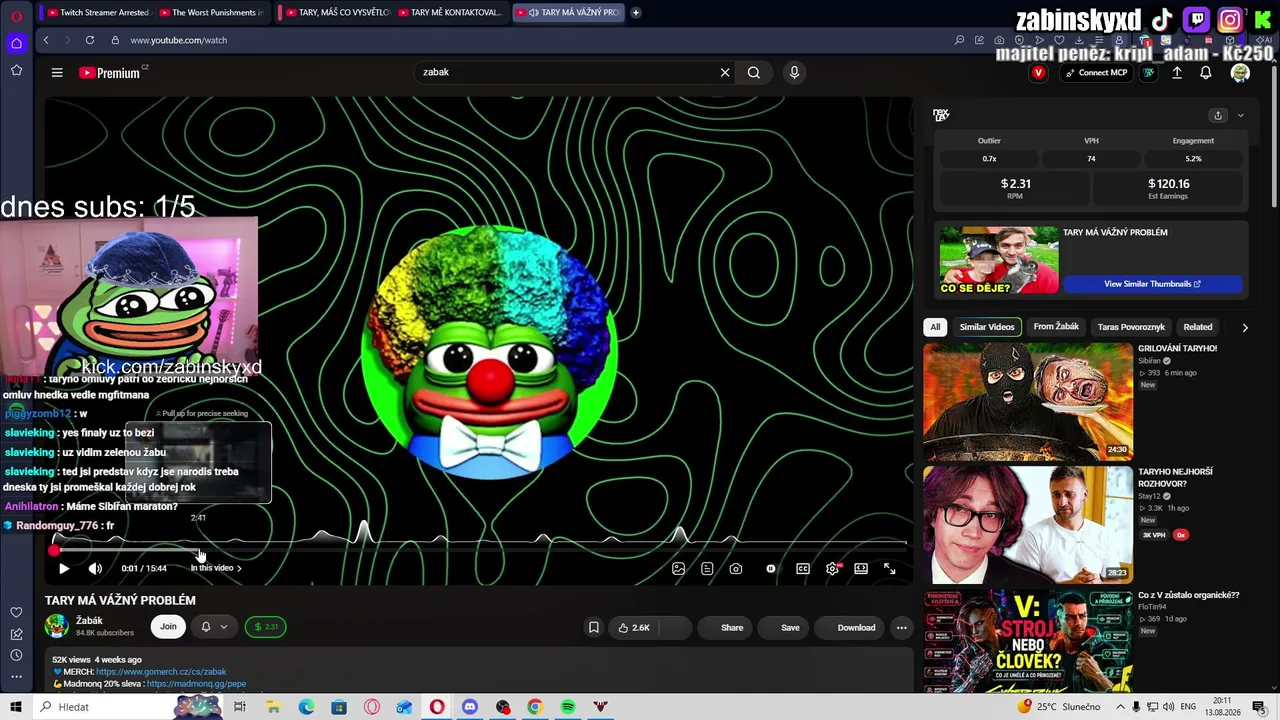1280x720 pixels.
Task: Toggle closed captions CC button
Action: (802, 568)
